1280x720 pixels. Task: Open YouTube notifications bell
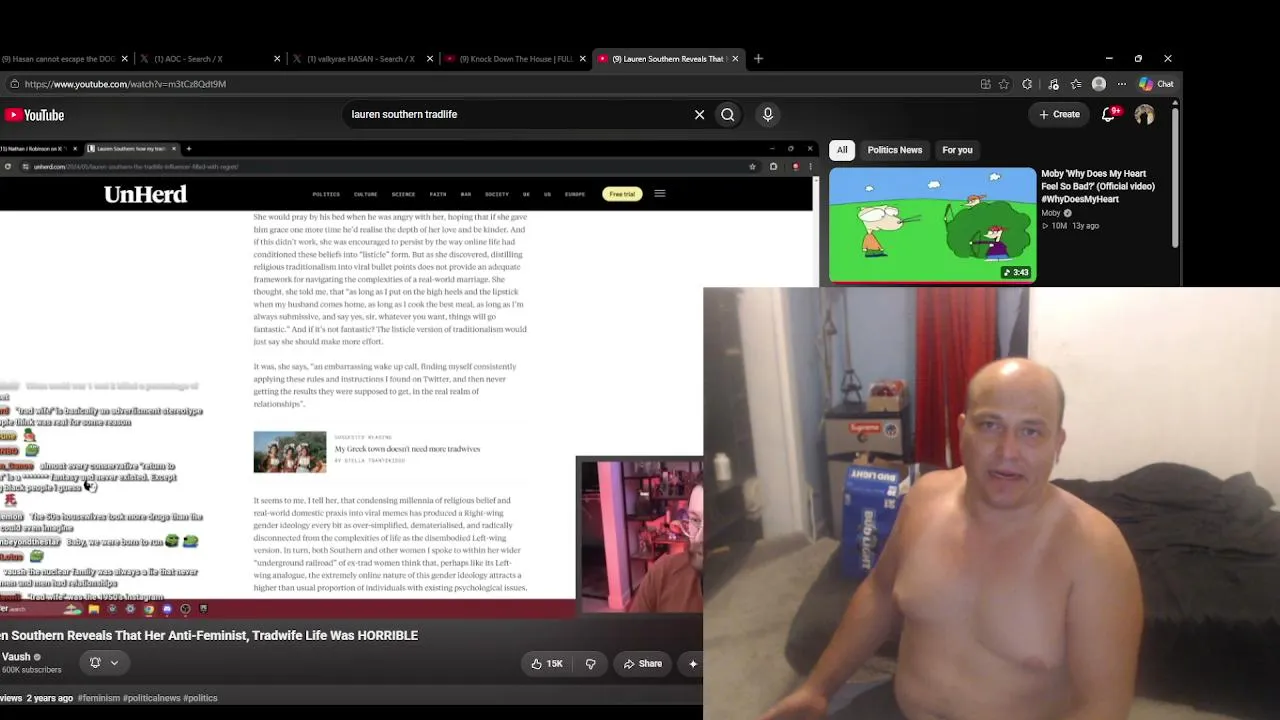[x=1109, y=114]
